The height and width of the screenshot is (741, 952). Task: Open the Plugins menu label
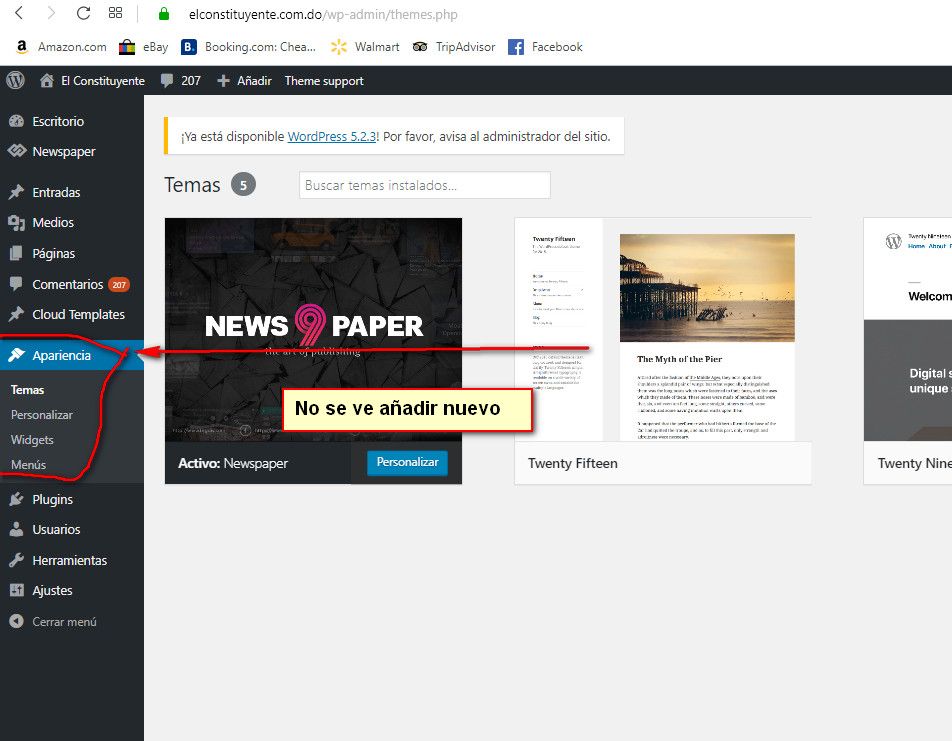coord(53,499)
